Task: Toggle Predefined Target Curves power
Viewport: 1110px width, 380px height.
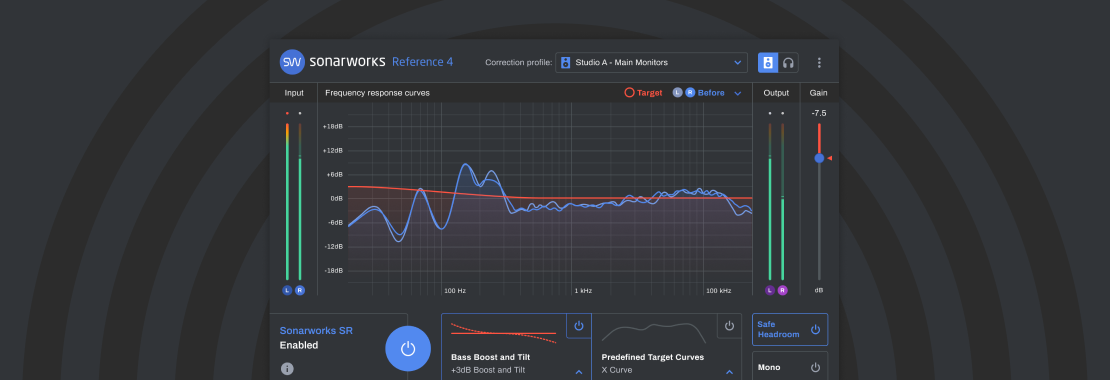Action: click(729, 326)
